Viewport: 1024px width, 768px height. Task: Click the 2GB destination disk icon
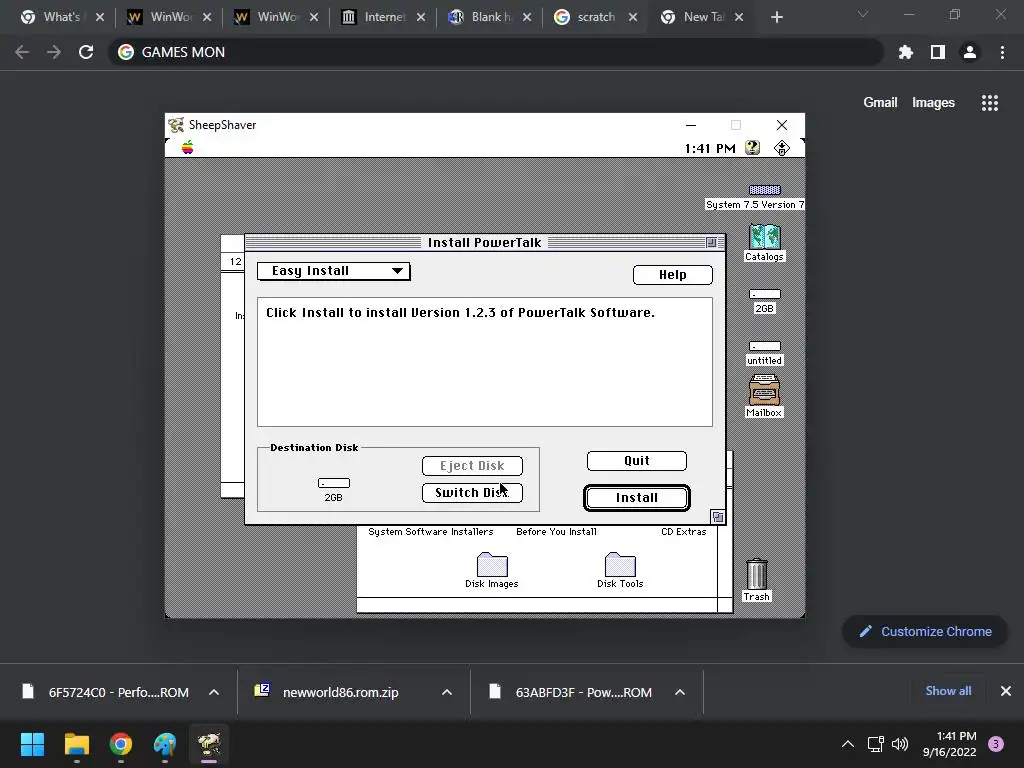pyautogui.click(x=333, y=483)
